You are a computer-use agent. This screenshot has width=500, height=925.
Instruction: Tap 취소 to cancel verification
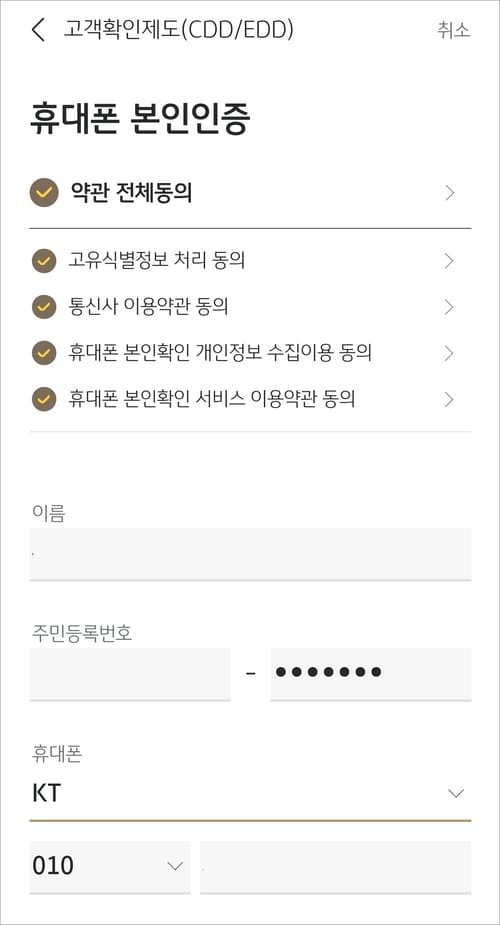(x=453, y=29)
